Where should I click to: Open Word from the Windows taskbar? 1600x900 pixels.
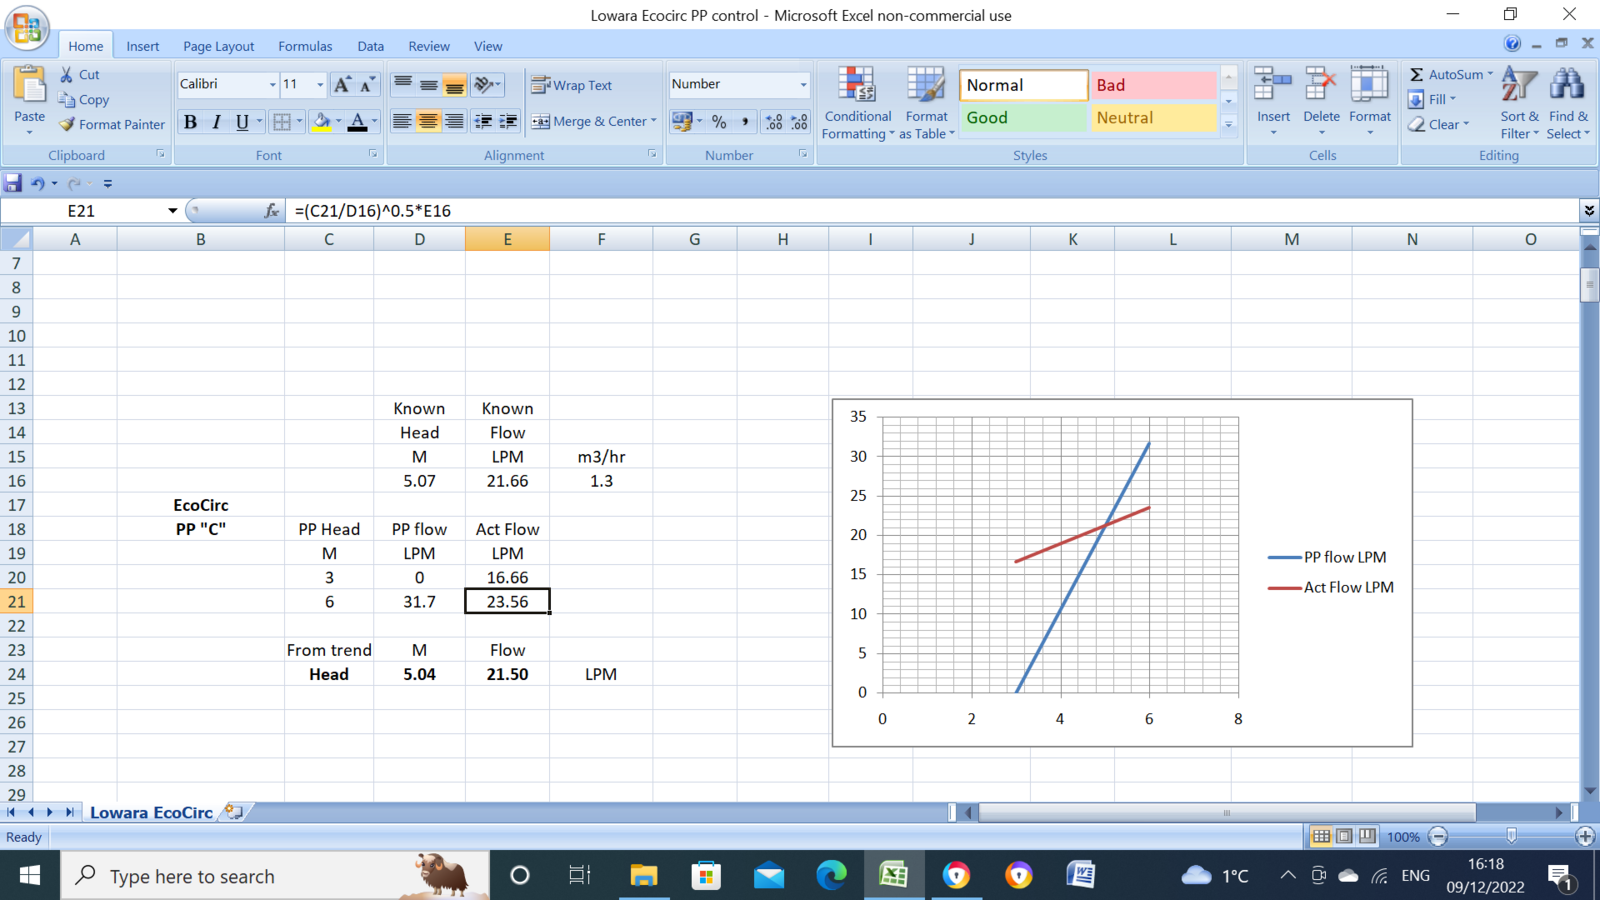click(x=1080, y=876)
